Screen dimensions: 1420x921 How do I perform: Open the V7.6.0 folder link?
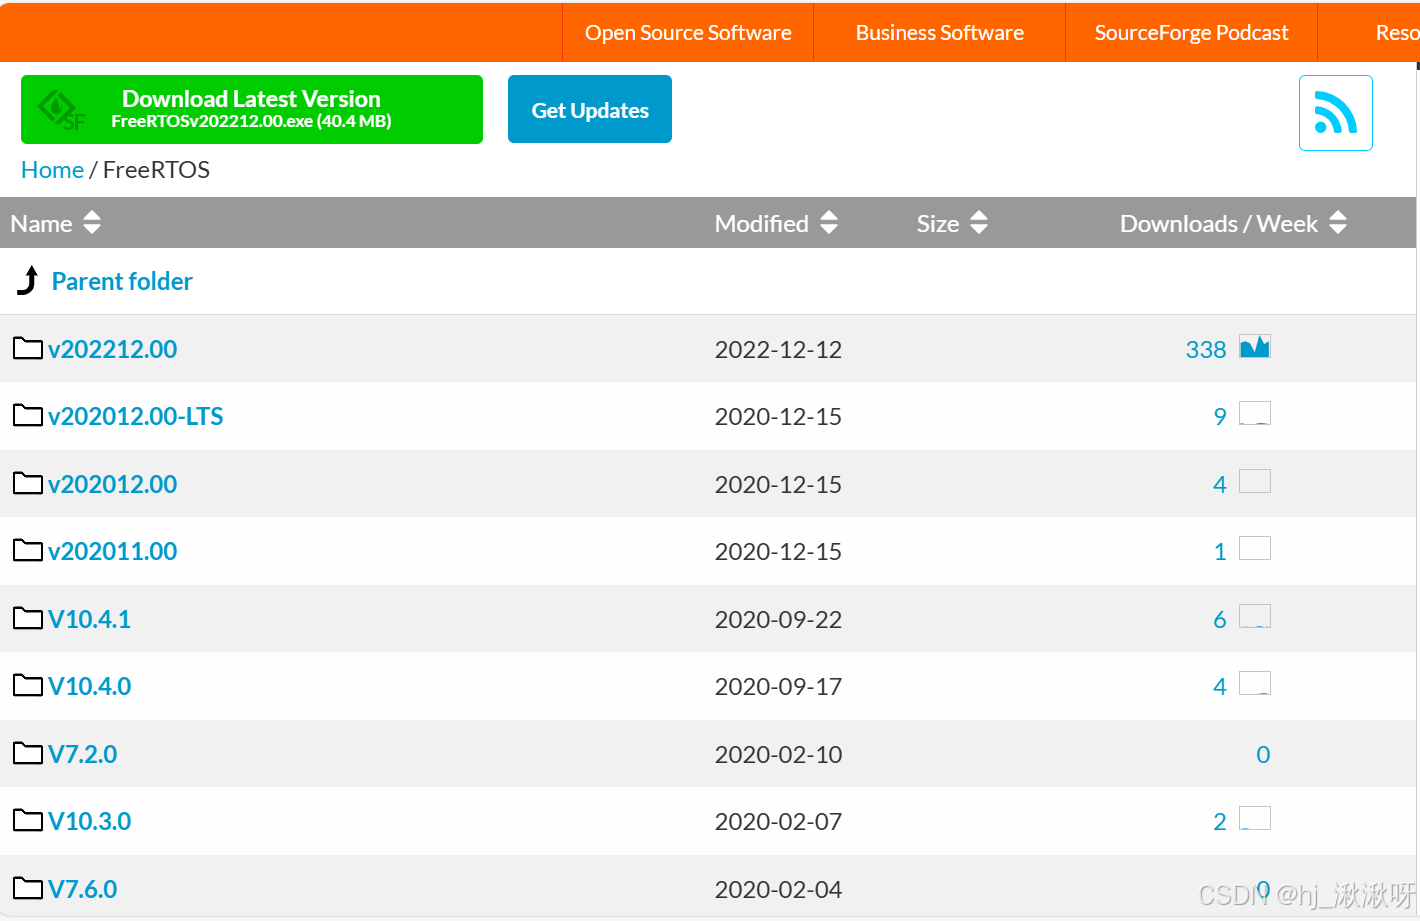pos(82,889)
